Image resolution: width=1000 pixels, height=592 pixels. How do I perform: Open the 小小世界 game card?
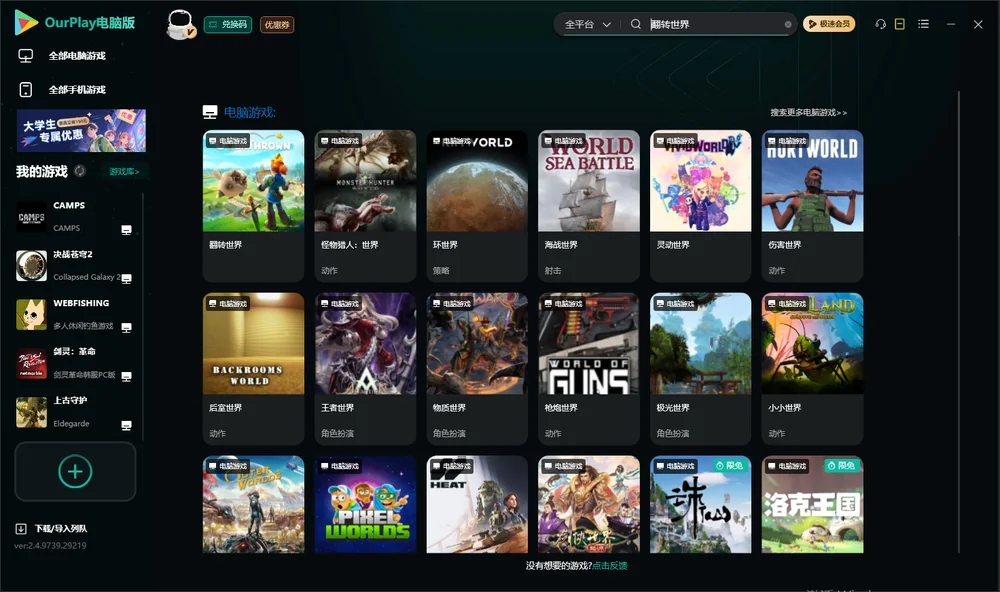click(812, 368)
